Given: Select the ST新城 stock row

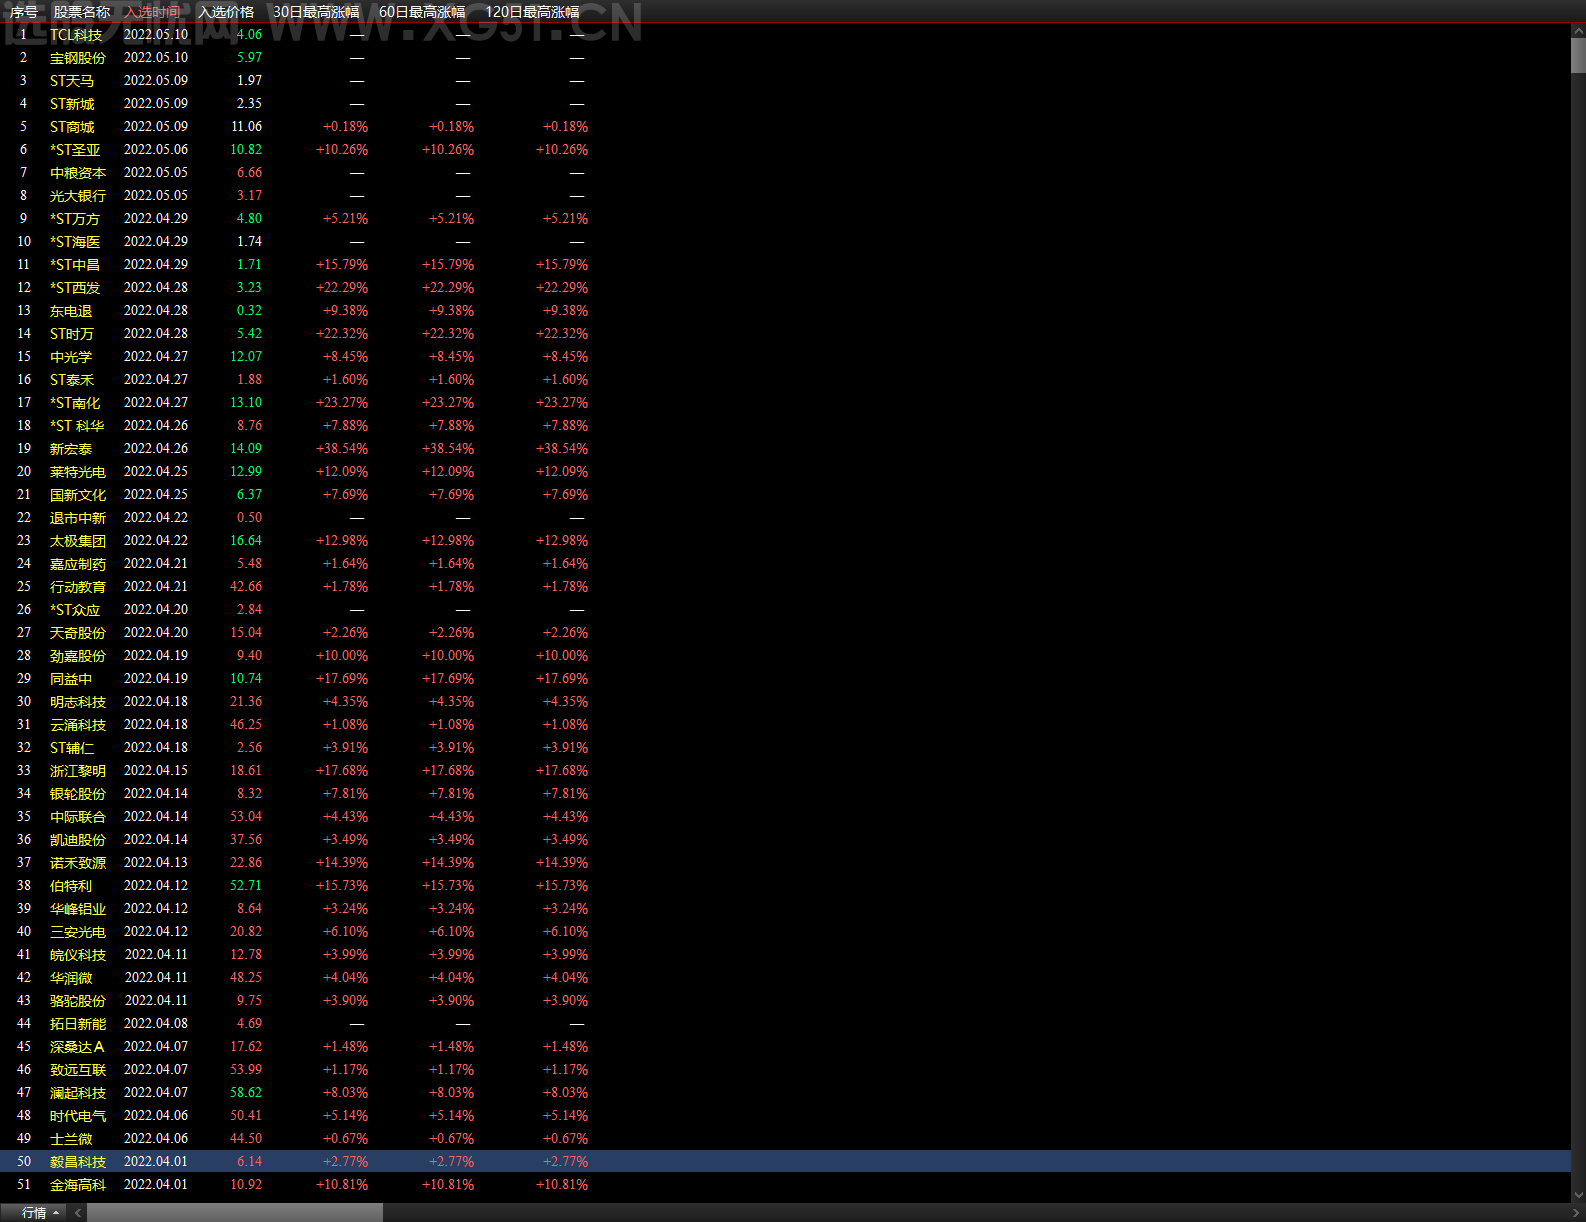Looking at the screenshot, I should 785,103.
